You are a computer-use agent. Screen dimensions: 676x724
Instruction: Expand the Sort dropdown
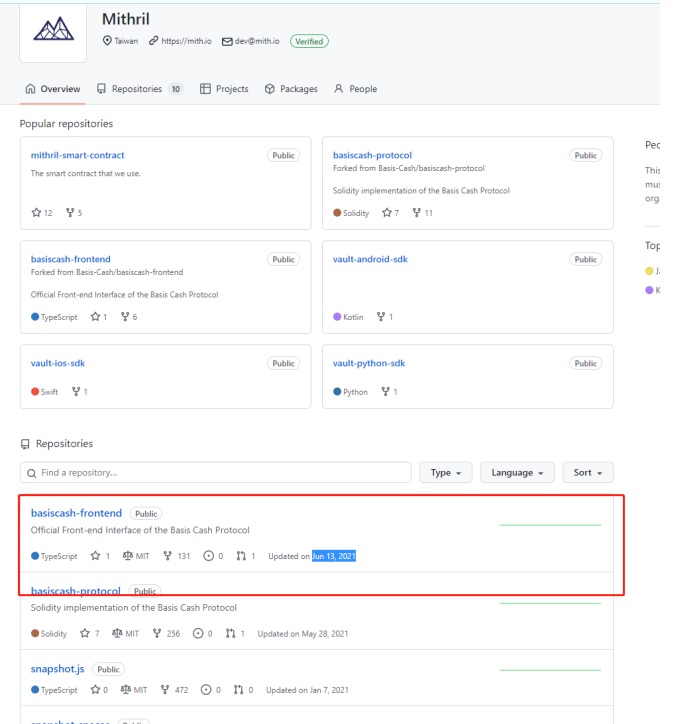587,472
